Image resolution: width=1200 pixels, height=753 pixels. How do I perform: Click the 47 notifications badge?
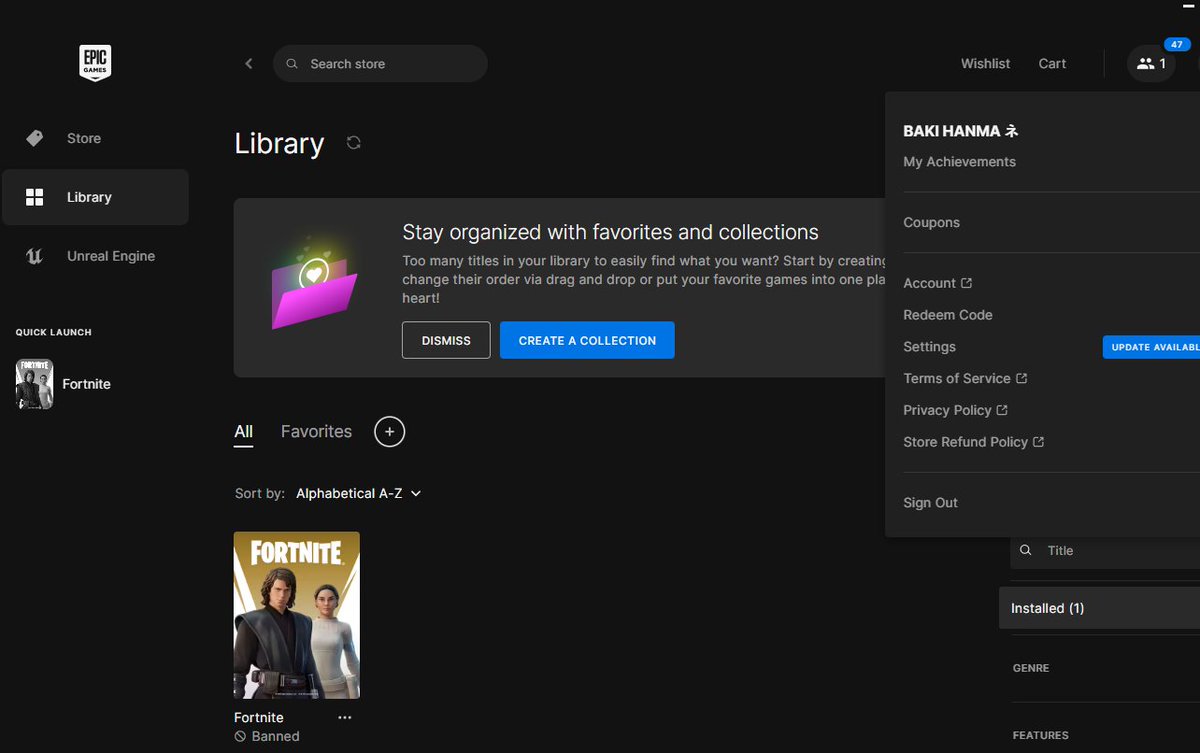[1175, 44]
